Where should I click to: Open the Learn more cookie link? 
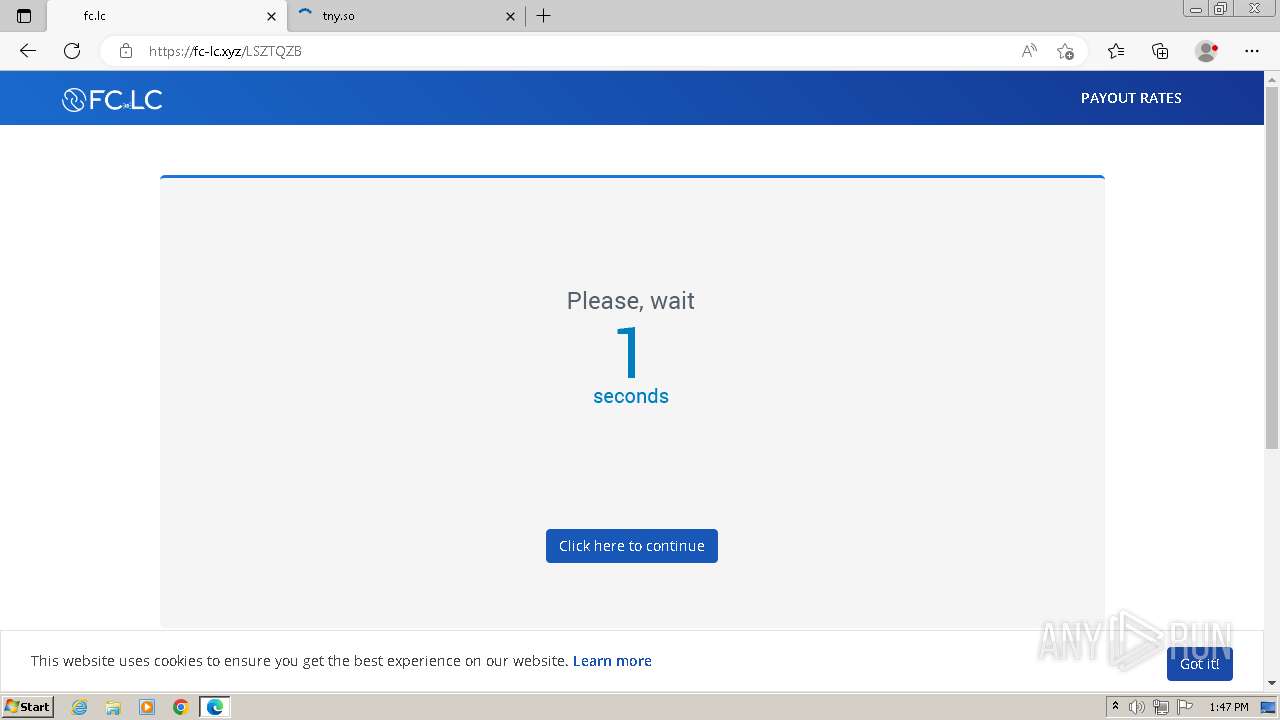pos(612,661)
